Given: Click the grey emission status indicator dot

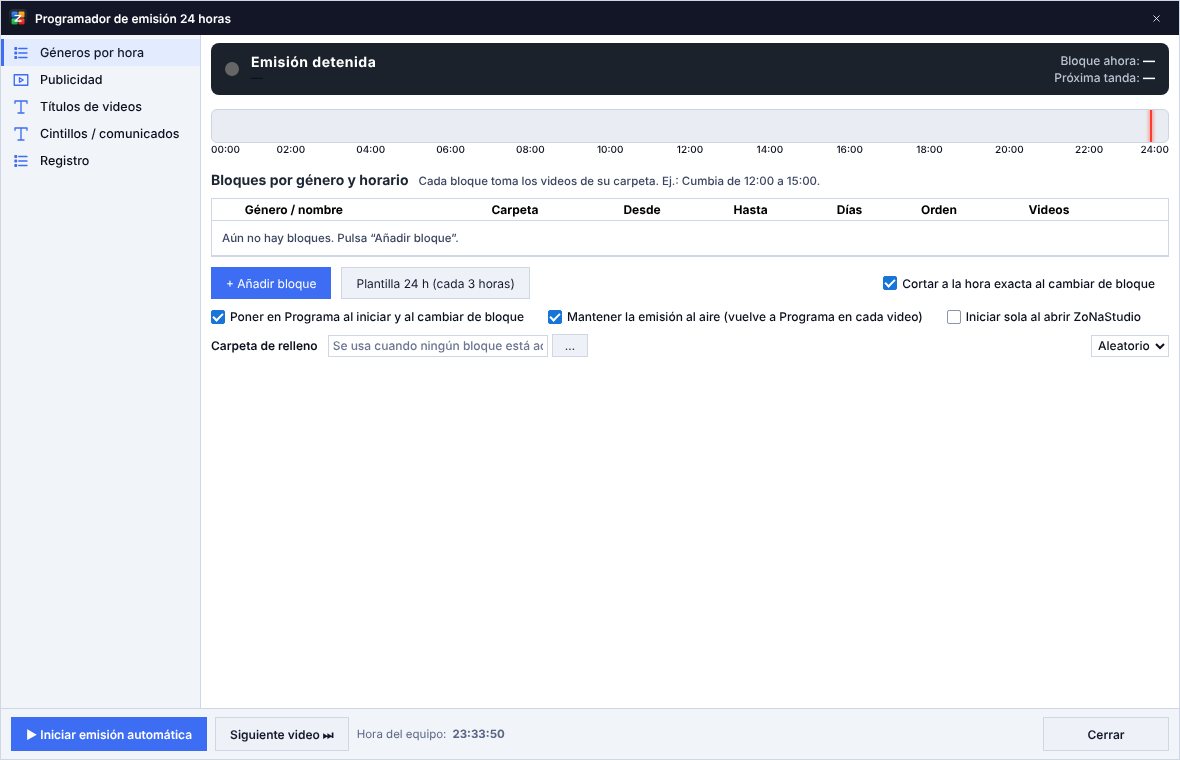Looking at the screenshot, I should click(x=232, y=69).
